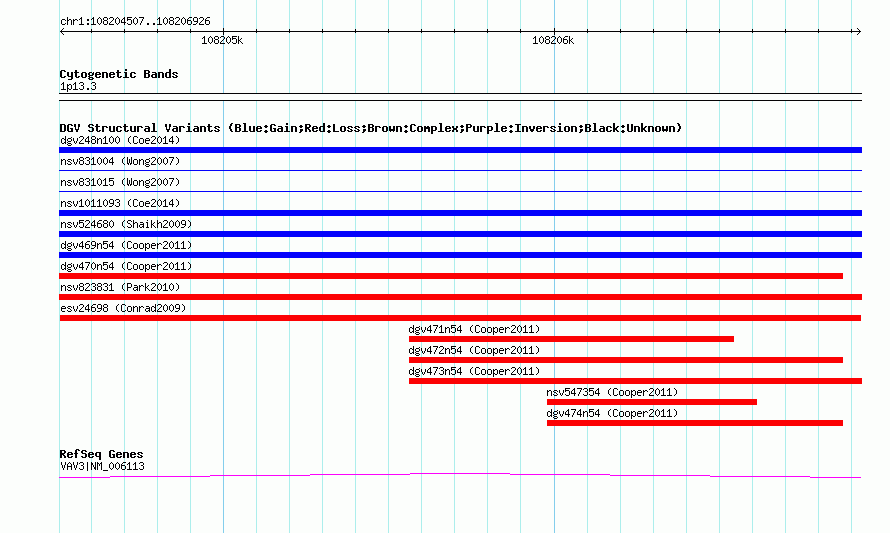Select the nsv831015 thin blue line
The image size is (890, 533).
(460, 191)
